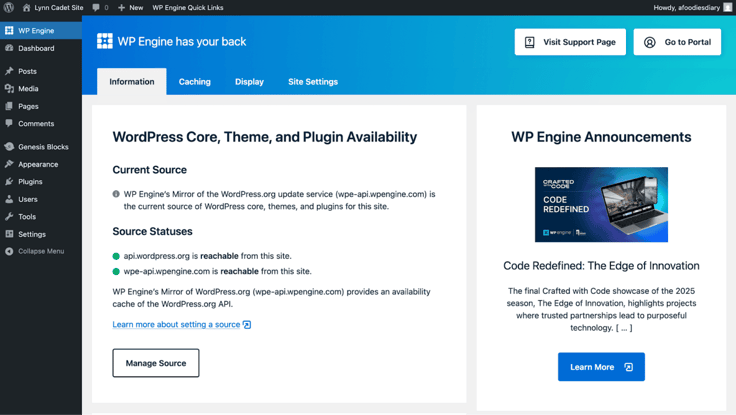
Task: Select the WP Engine sidebar icon
Action: click(9, 31)
